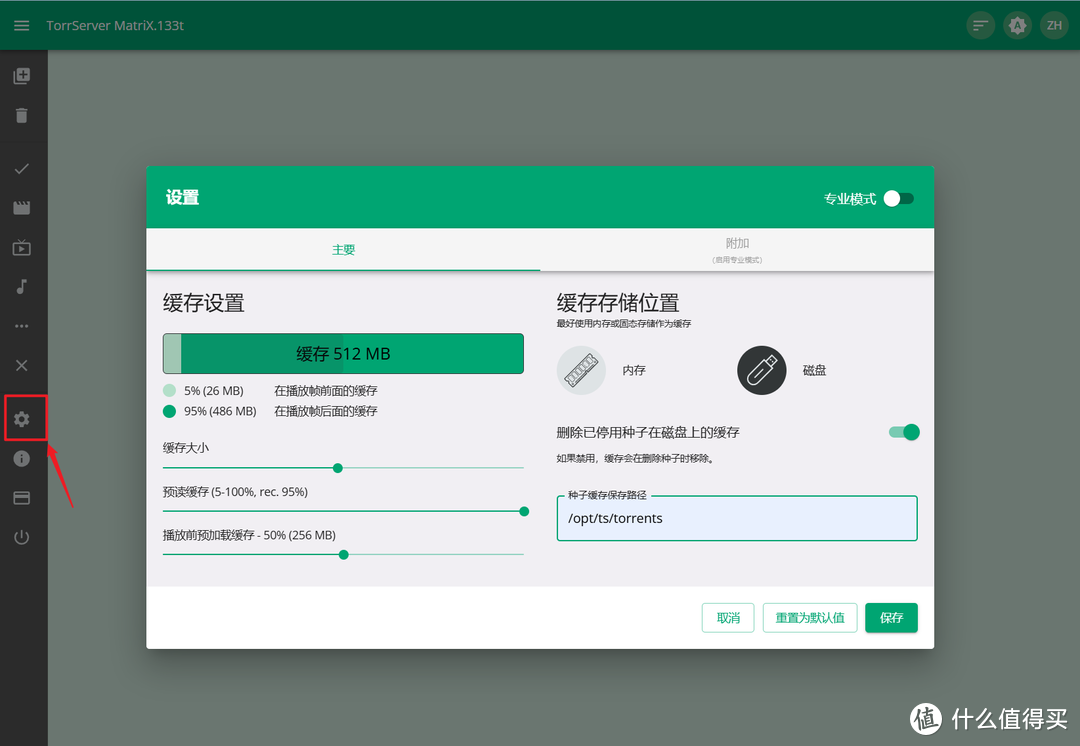Disable the delete stopped torrent cache toggle

903,432
